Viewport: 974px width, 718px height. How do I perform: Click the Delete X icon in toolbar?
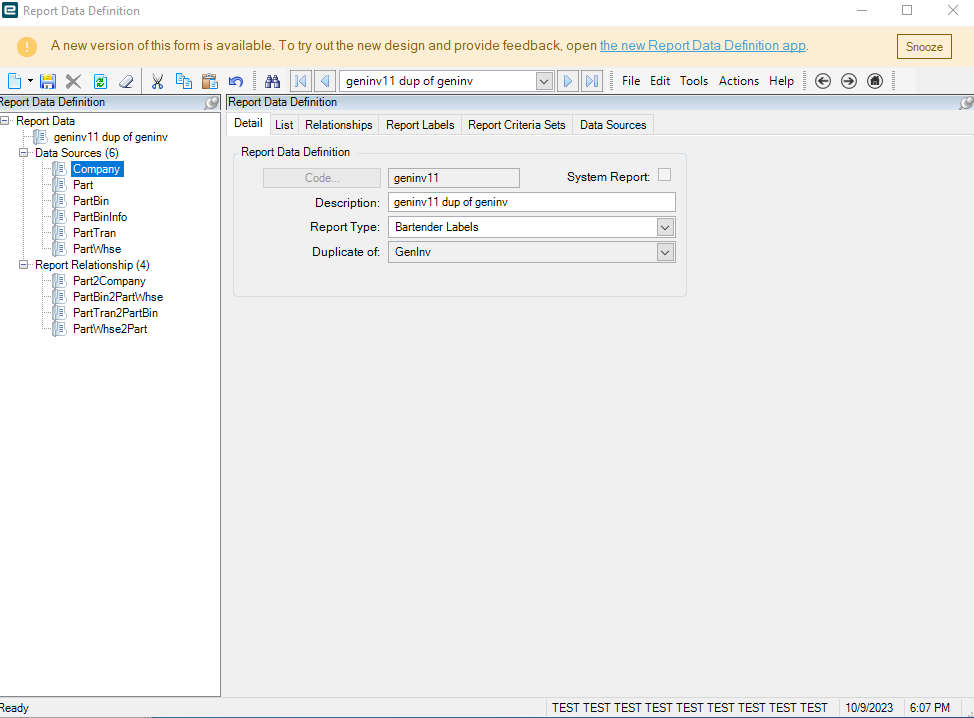click(x=73, y=81)
